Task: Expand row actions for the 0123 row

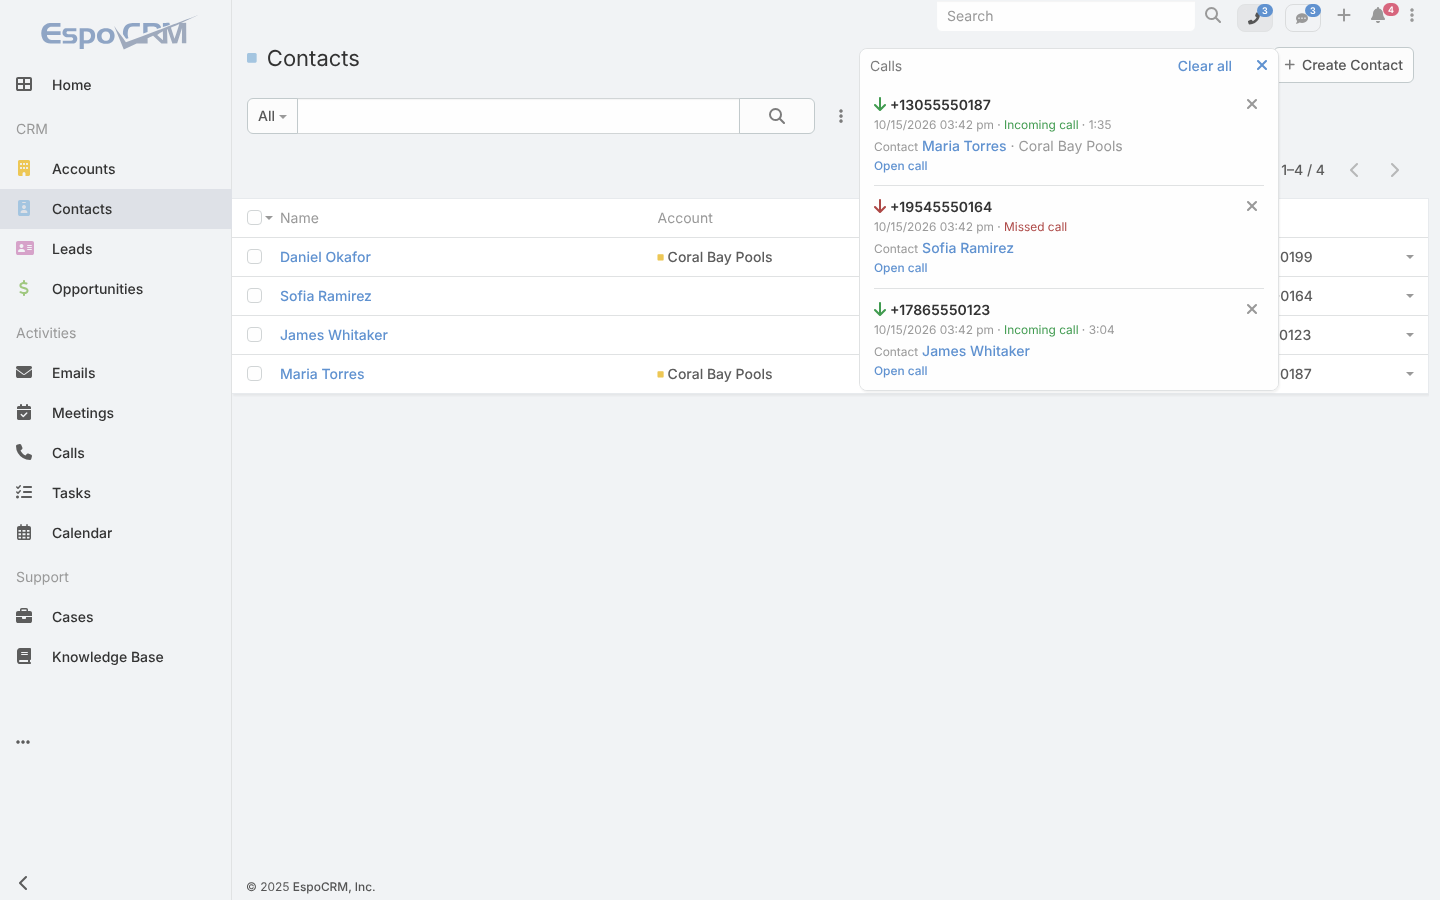Action: click(1410, 335)
